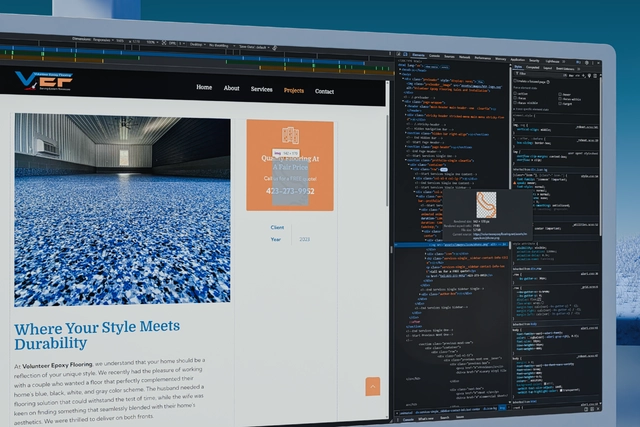This screenshot has height=427, width=640.
Task: Click the rotate screen icon in device toolbar
Action: pos(274,48)
